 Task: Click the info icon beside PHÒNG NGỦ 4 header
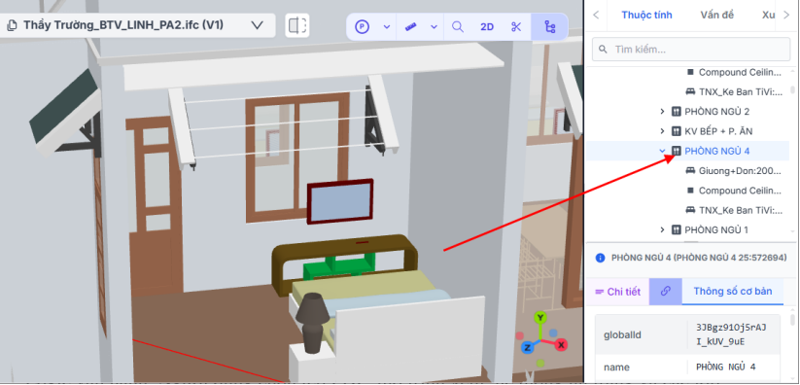[x=600, y=258]
